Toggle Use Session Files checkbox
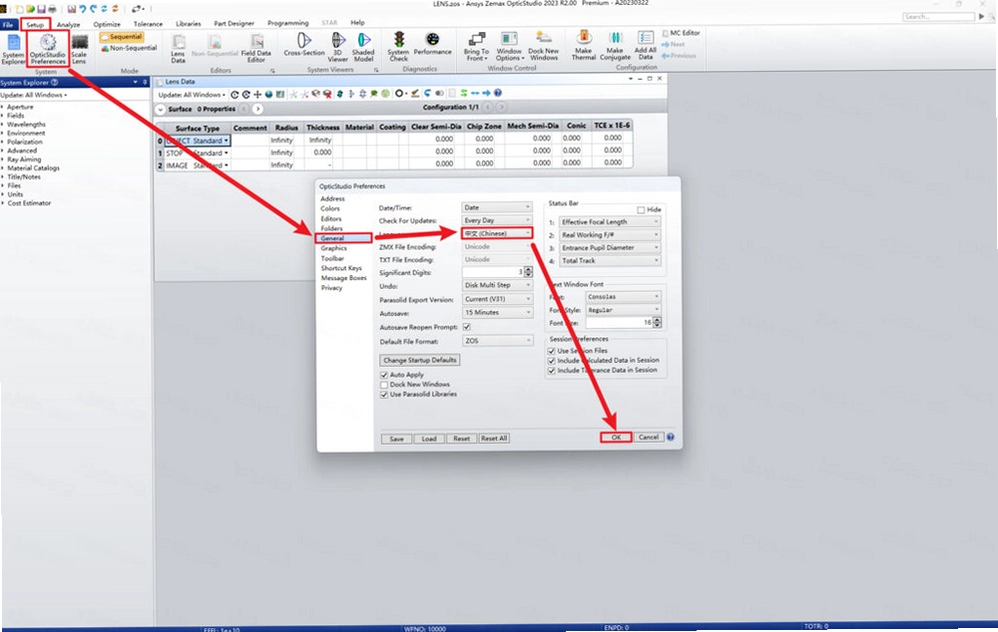Screen dimensions: 998x632 (552, 351)
